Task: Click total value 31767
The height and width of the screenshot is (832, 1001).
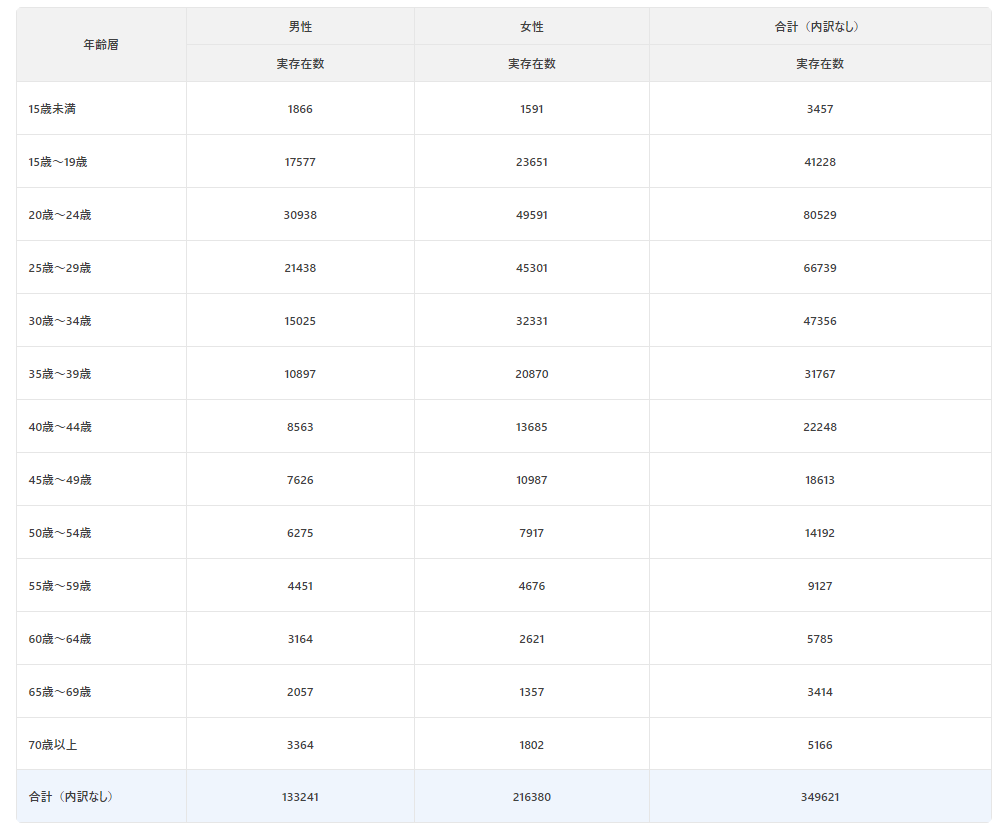Action: (x=820, y=374)
